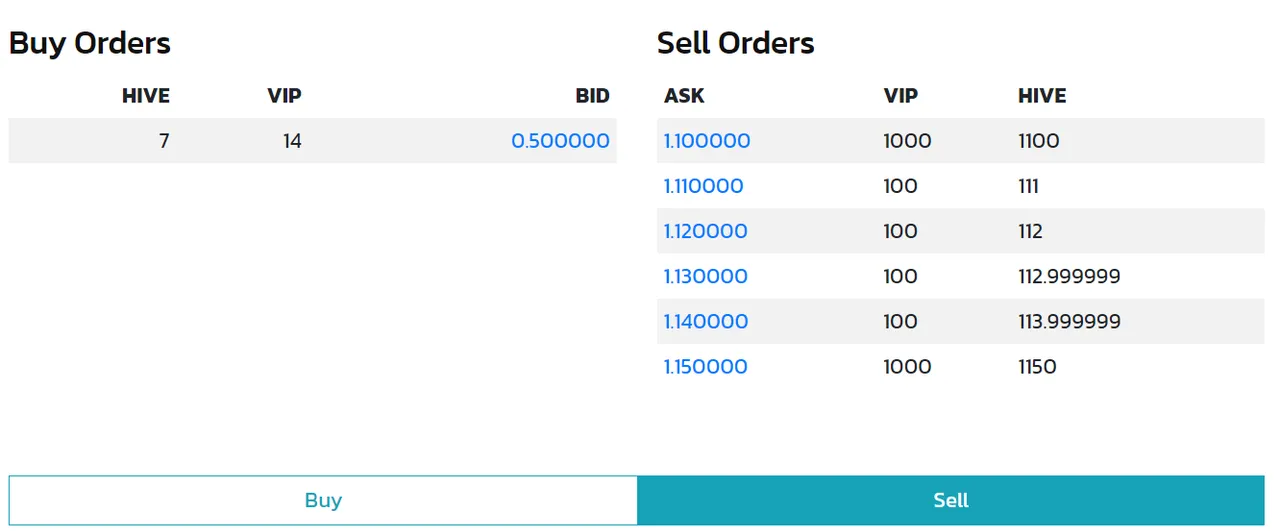Click the Buy Orders heading

[90, 43]
